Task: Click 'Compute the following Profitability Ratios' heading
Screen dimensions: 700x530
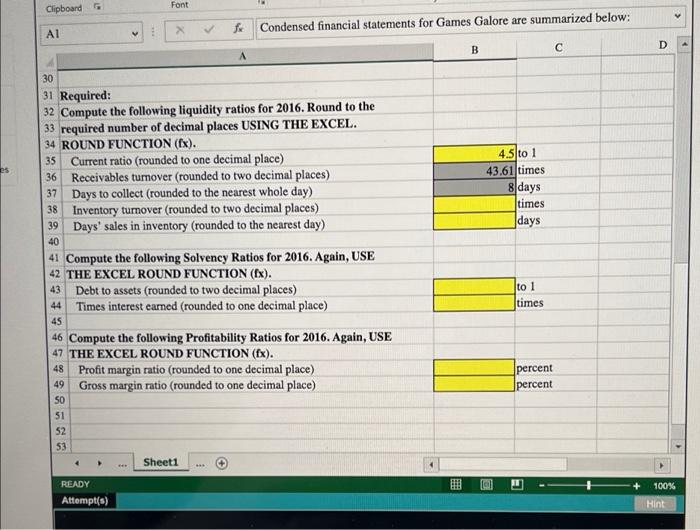Action: pos(230,337)
